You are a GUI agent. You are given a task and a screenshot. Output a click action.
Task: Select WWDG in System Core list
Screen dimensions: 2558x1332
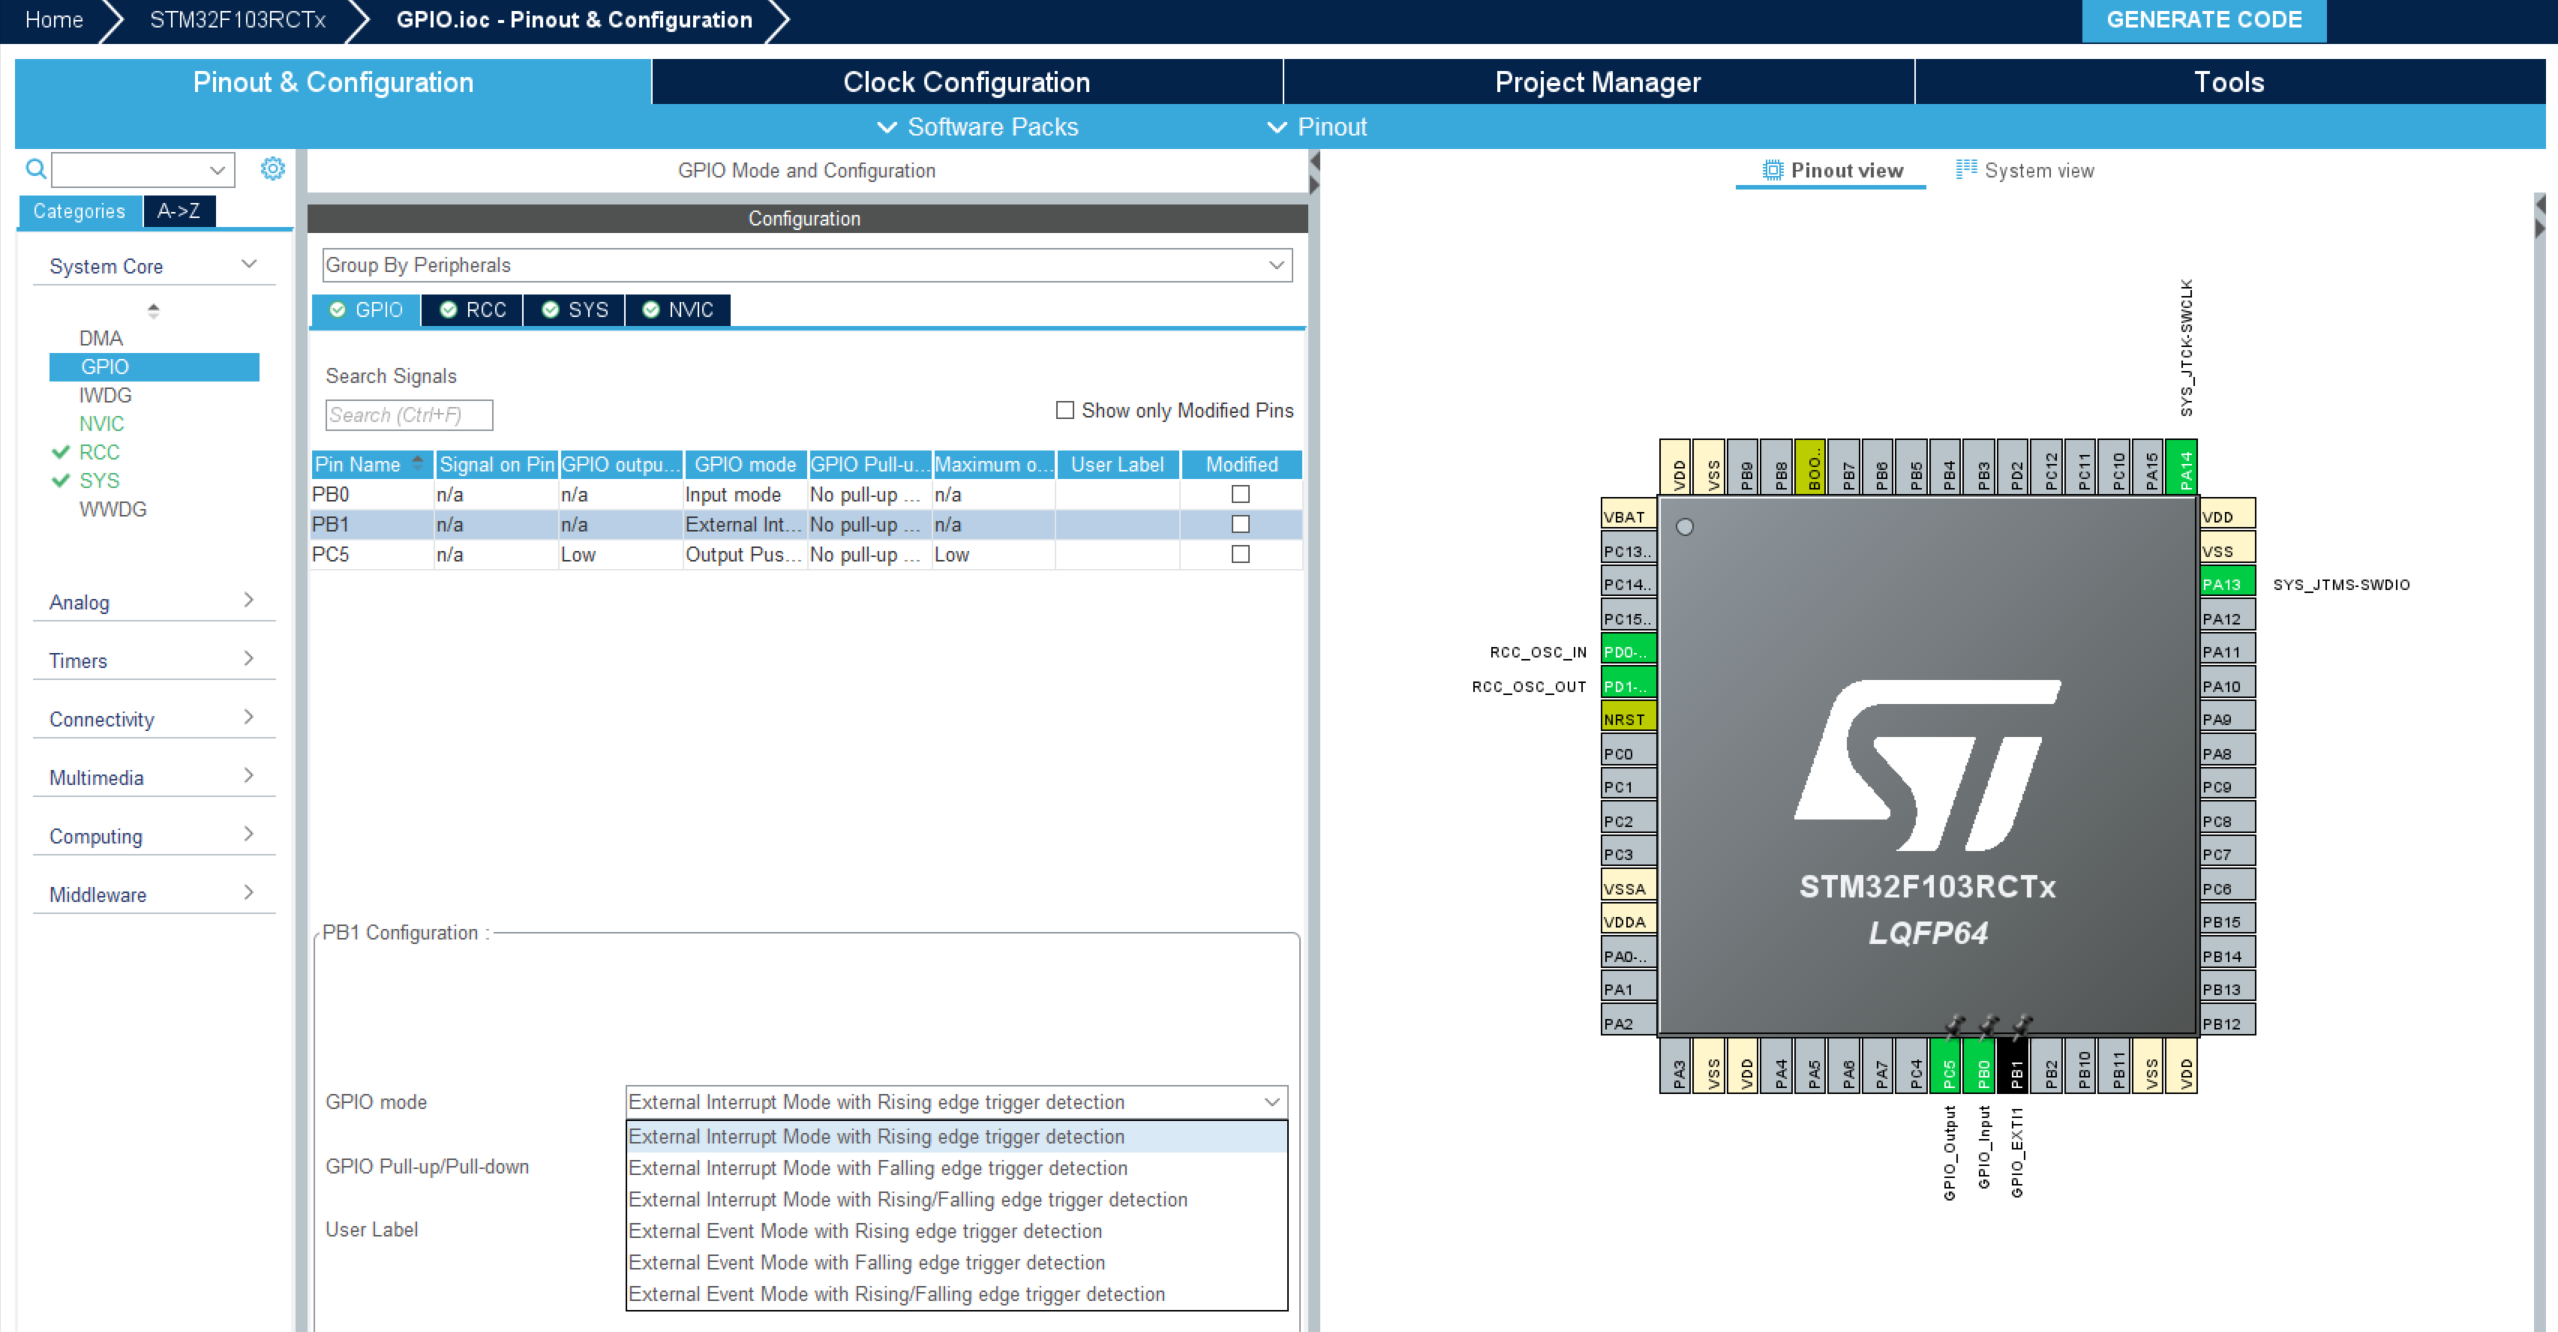click(113, 509)
